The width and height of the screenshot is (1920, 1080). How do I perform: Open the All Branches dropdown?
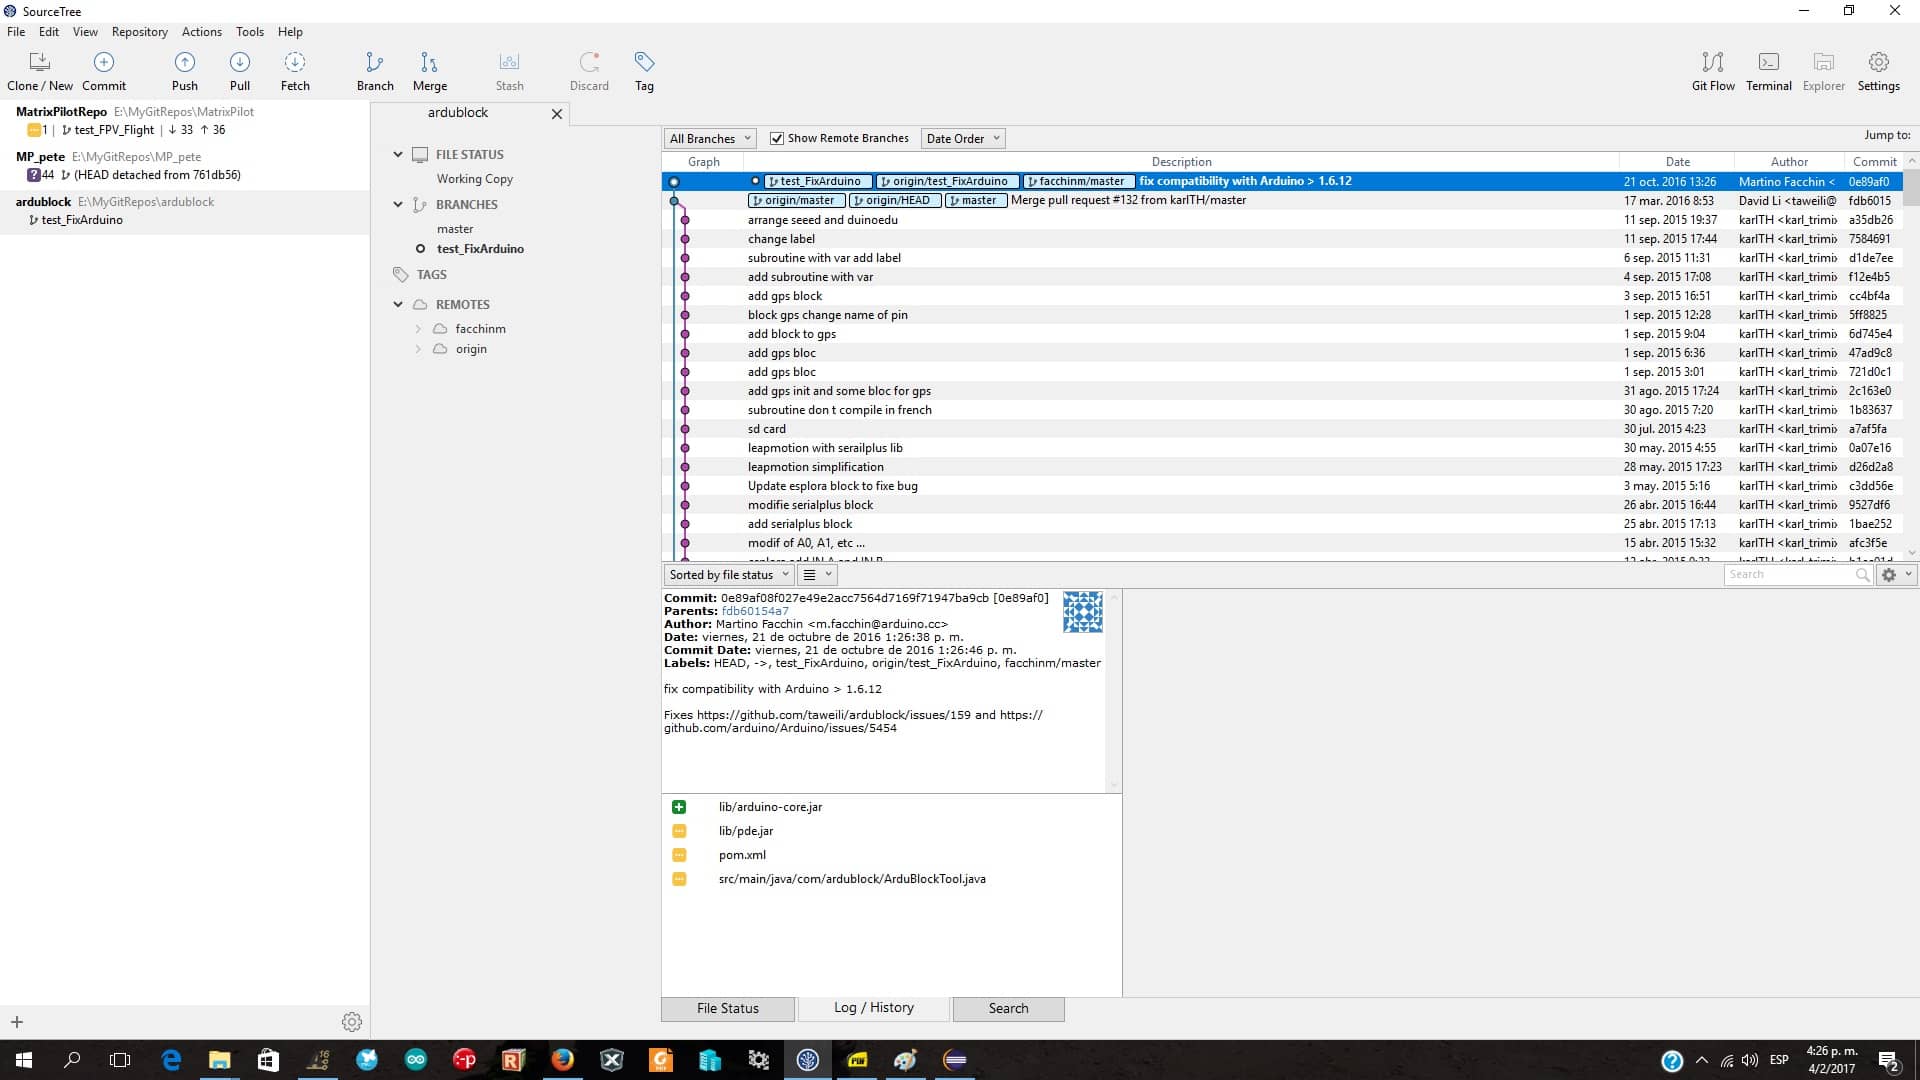pos(710,139)
